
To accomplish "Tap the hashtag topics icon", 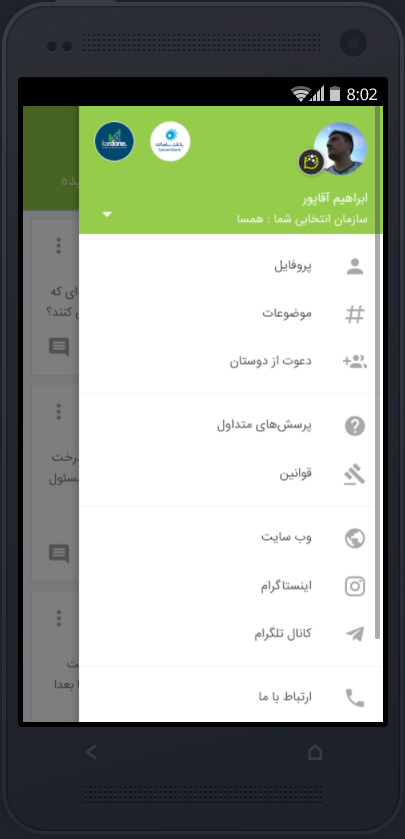I will (355, 314).
